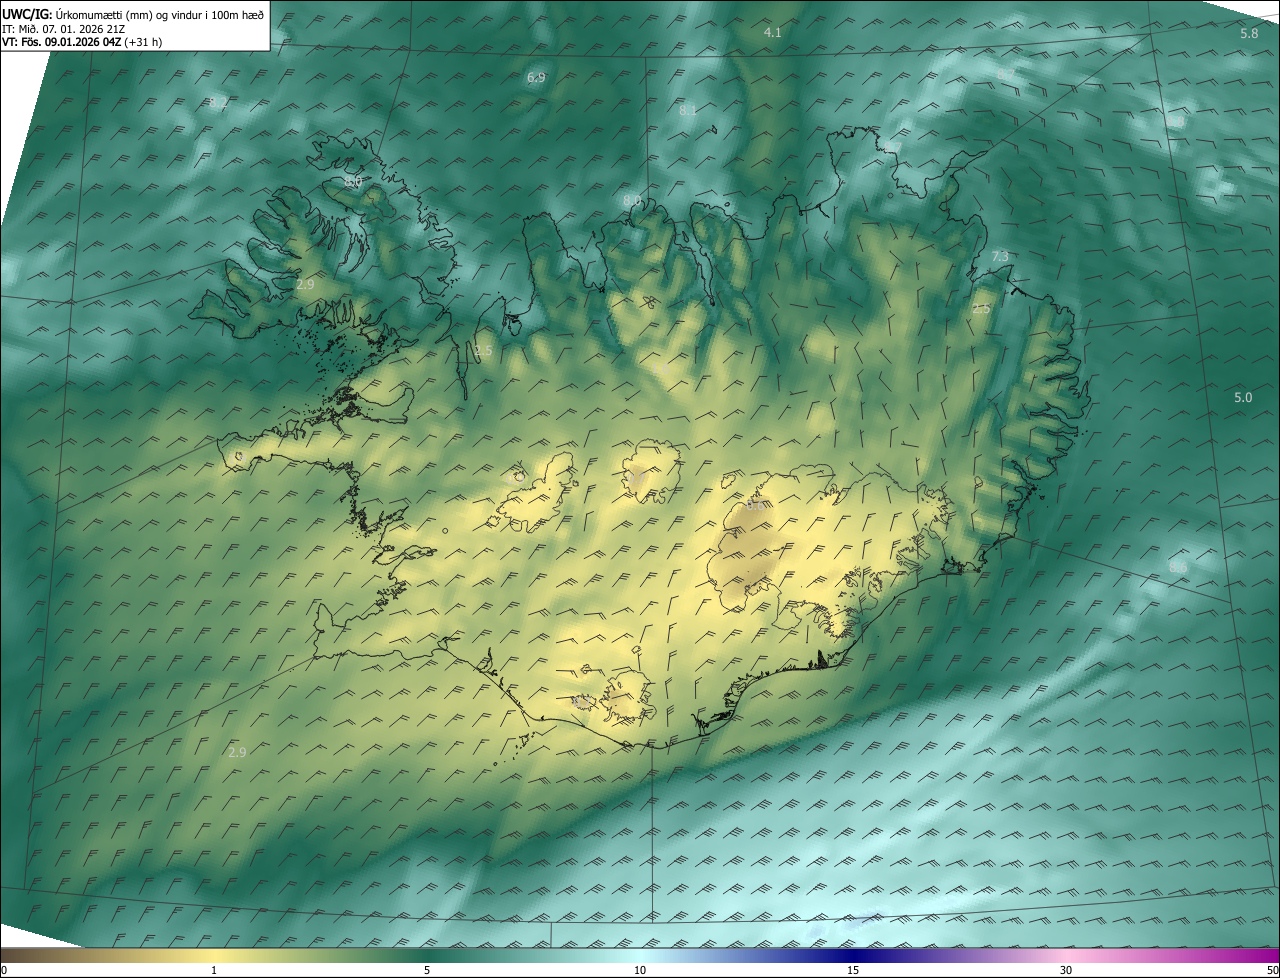This screenshot has width=1280, height=978.
Task: Click the 8.1 value label on the map
Action: [688, 111]
